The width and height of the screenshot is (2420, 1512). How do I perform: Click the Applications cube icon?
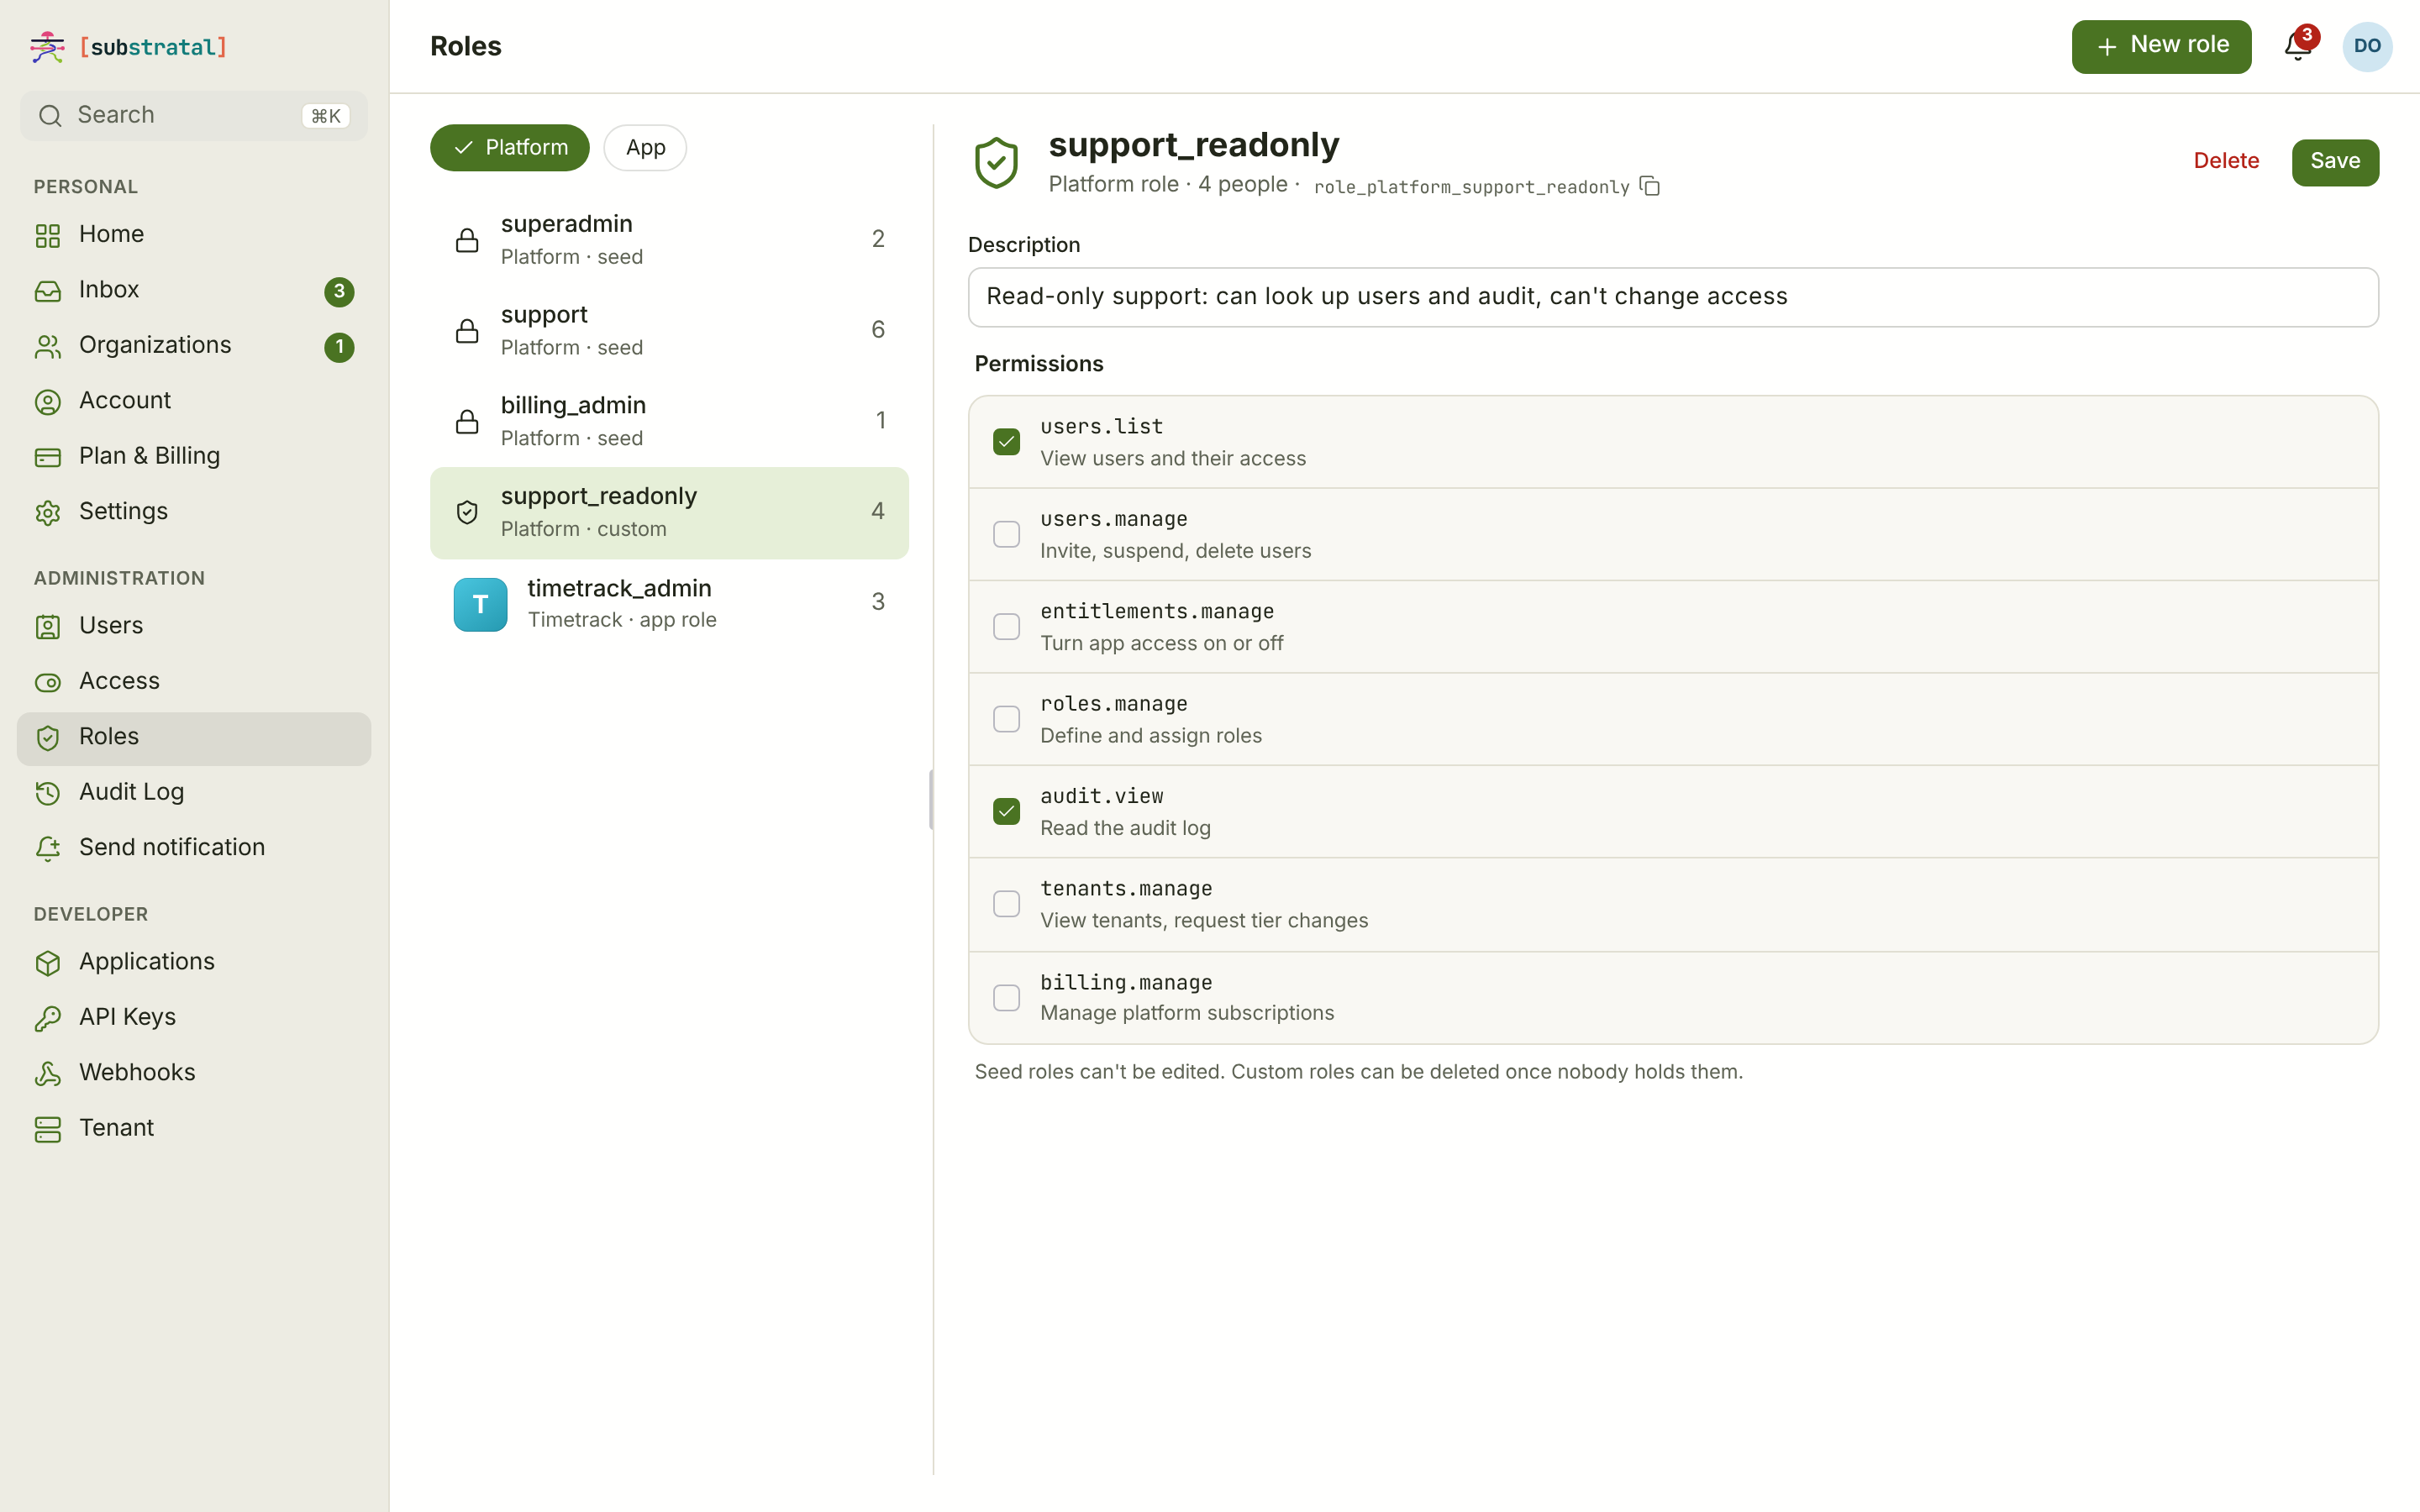click(48, 962)
